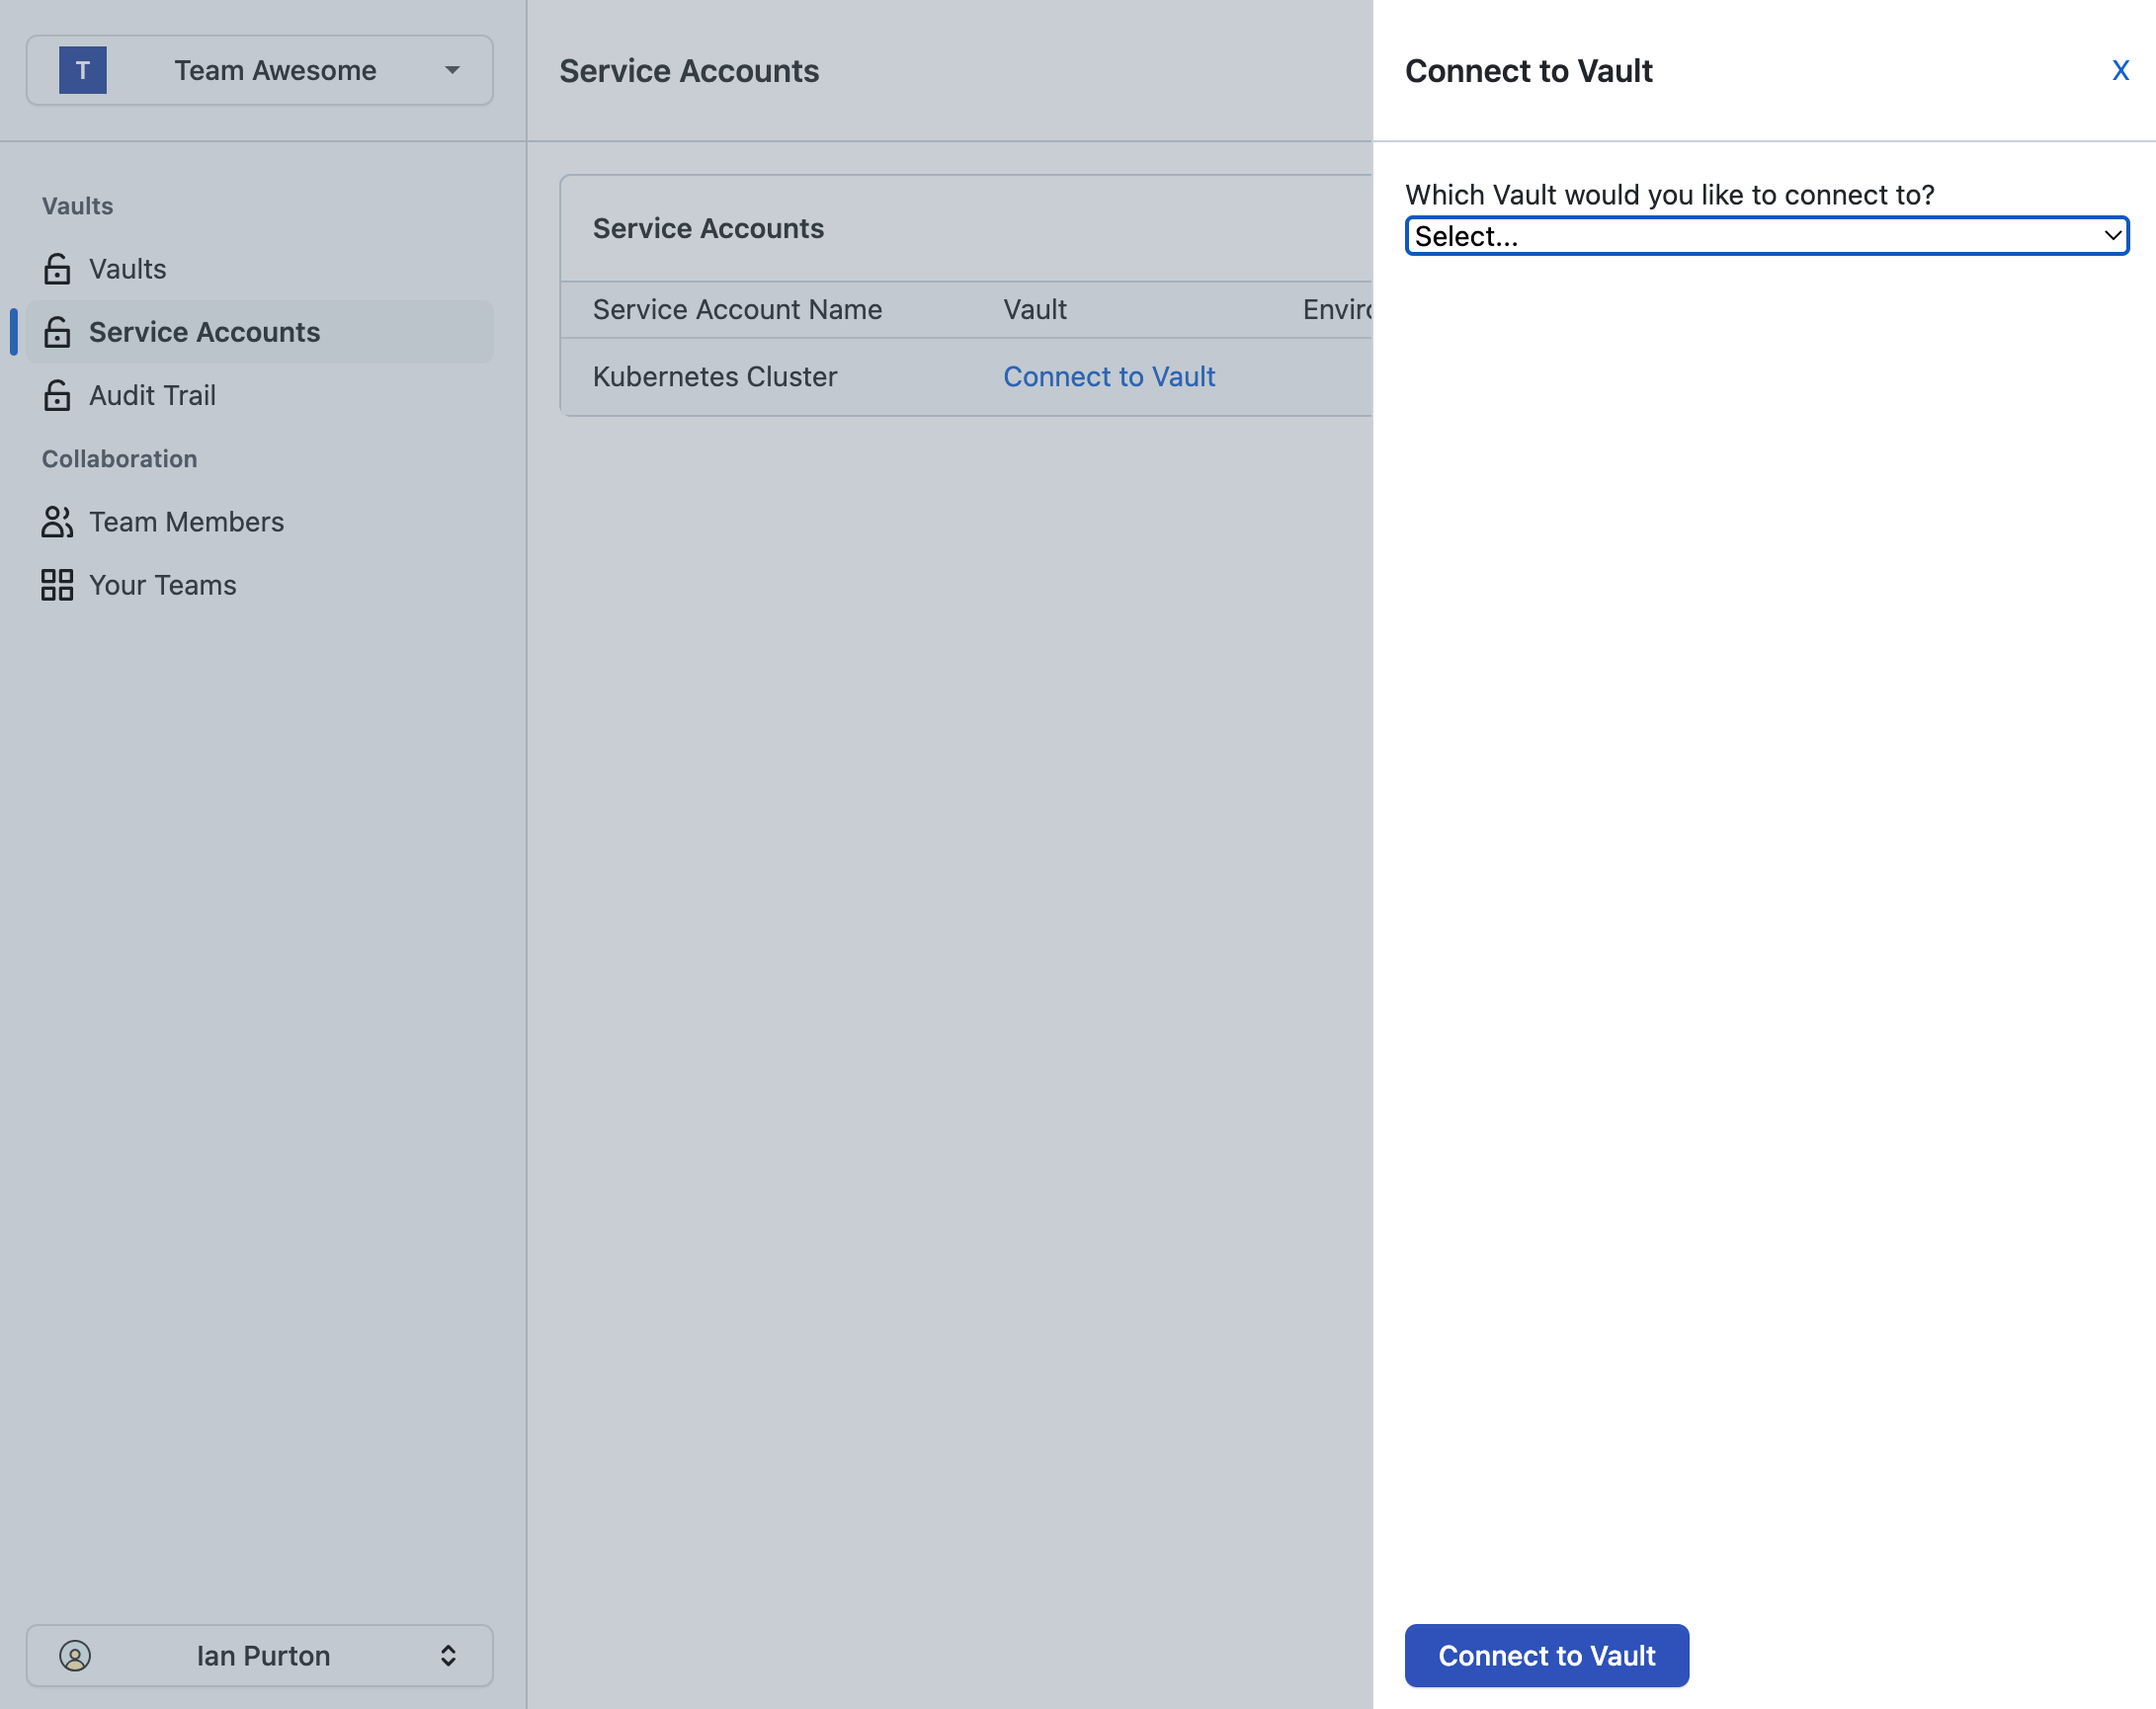Click the profile circle icon beside Ian Purton
This screenshot has width=2156, height=1709.
click(x=77, y=1656)
